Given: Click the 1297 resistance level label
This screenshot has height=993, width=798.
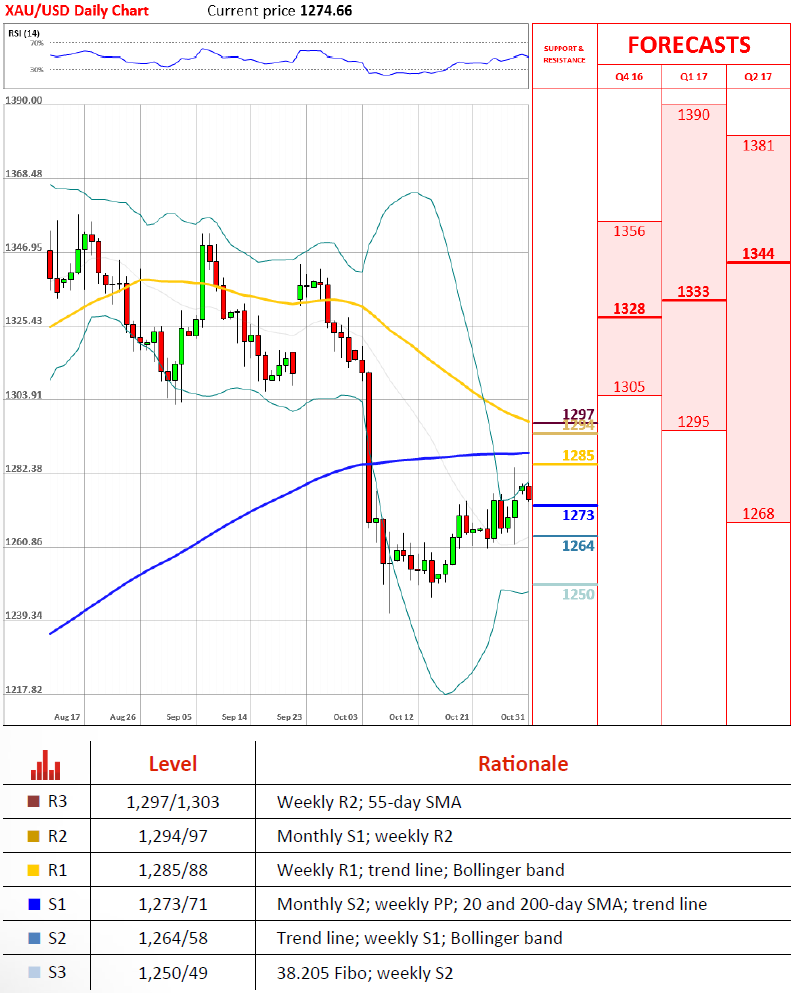Looking at the screenshot, I should point(578,414).
